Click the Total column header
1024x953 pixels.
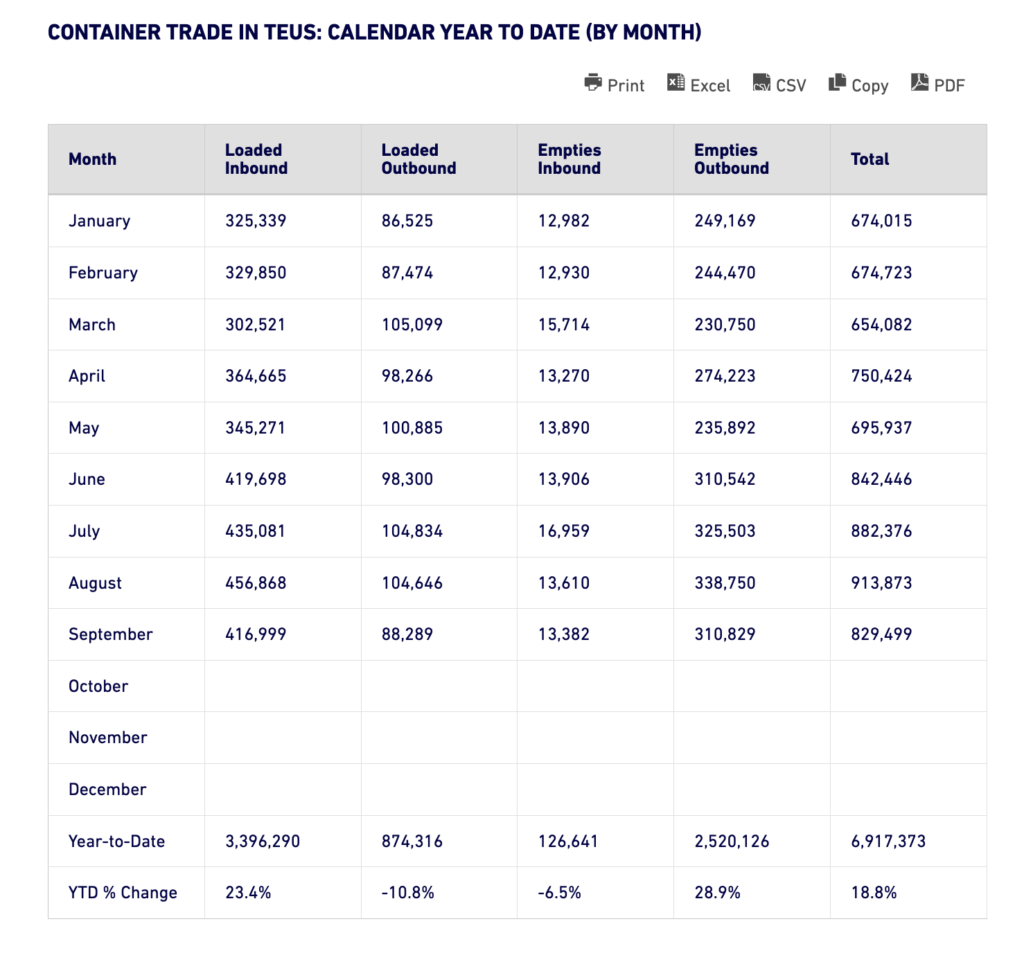(x=870, y=159)
